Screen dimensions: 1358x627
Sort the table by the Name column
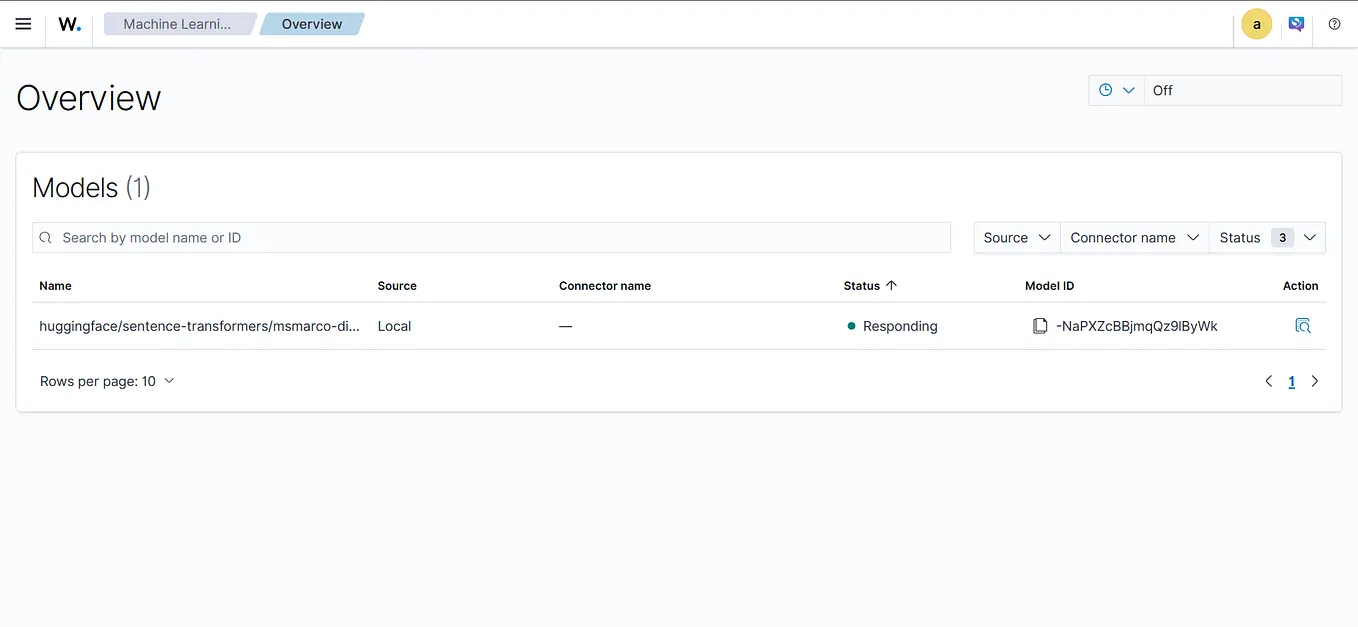pyautogui.click(x=55, y=285)
